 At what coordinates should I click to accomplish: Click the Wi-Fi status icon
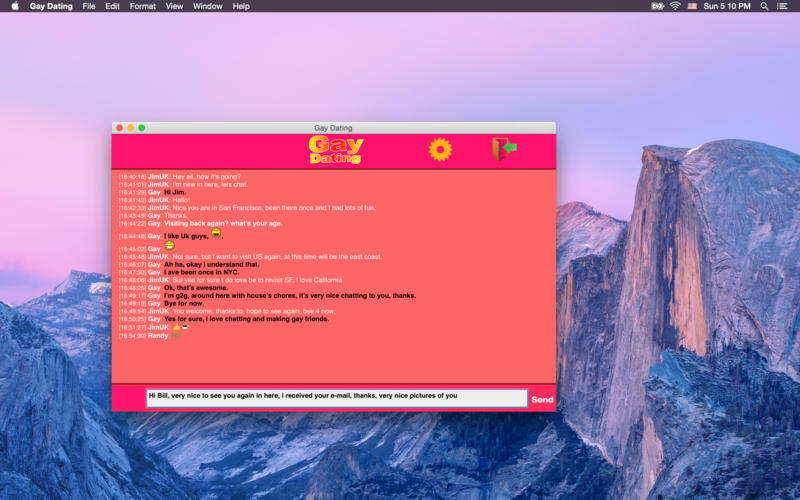[675, 6]
